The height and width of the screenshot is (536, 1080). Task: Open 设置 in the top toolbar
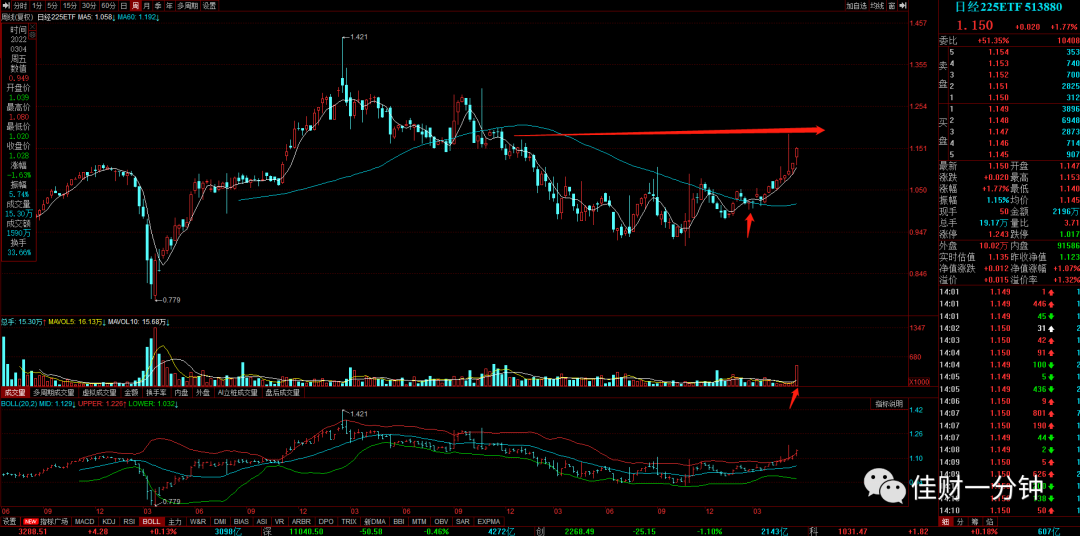click(209, 6)
